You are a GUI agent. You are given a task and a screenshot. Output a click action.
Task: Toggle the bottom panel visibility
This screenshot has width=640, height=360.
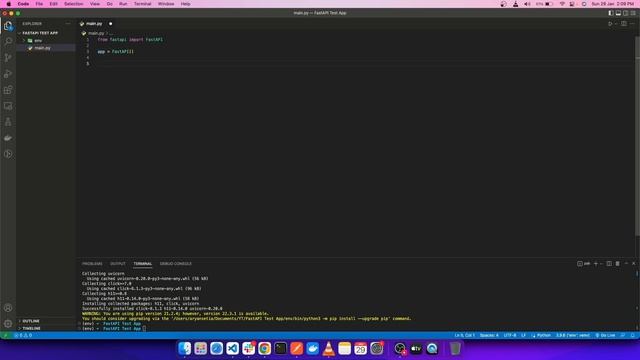tap(618, 13)
